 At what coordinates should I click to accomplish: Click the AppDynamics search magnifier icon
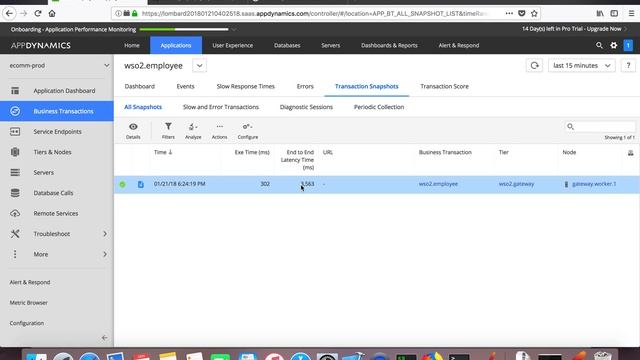tap(599, 45)
